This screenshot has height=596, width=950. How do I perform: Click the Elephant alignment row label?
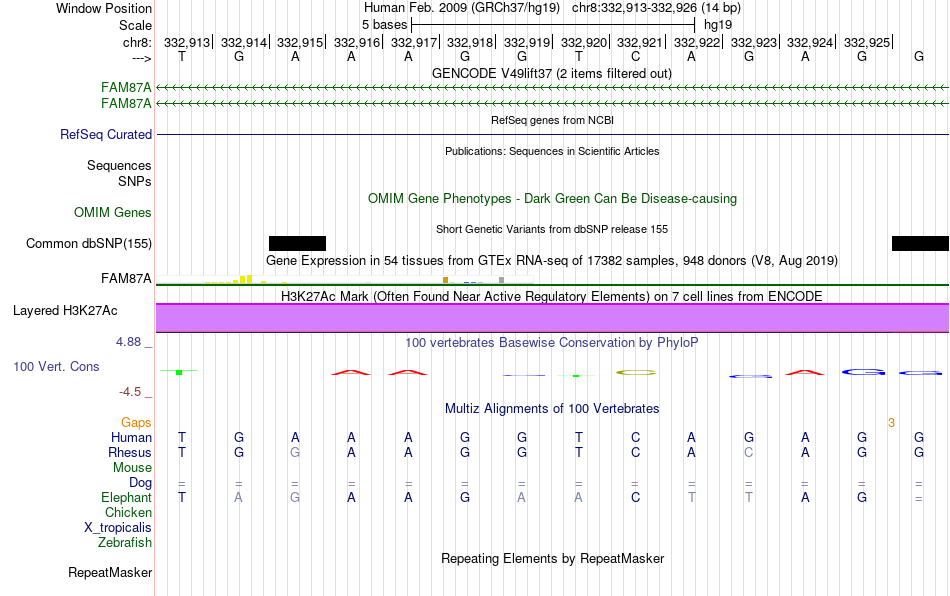pos(127,497)
